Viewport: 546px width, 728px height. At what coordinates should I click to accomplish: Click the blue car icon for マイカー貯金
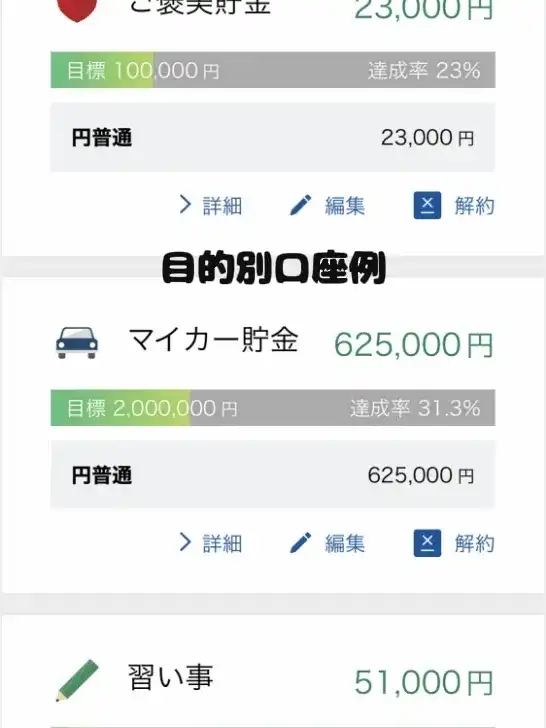(77, 343)
